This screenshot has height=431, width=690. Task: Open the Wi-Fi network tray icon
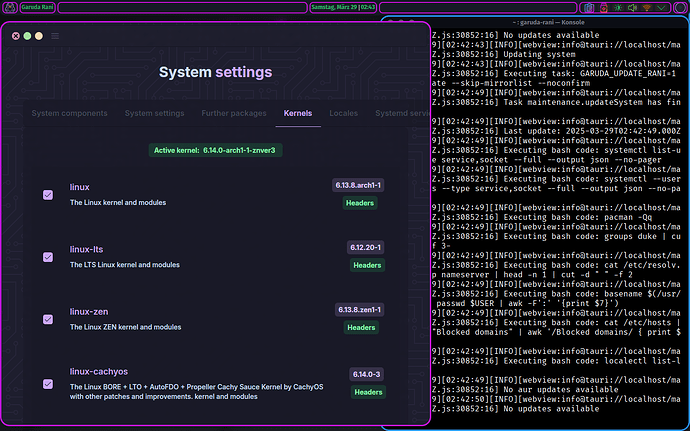pos(646,8)
